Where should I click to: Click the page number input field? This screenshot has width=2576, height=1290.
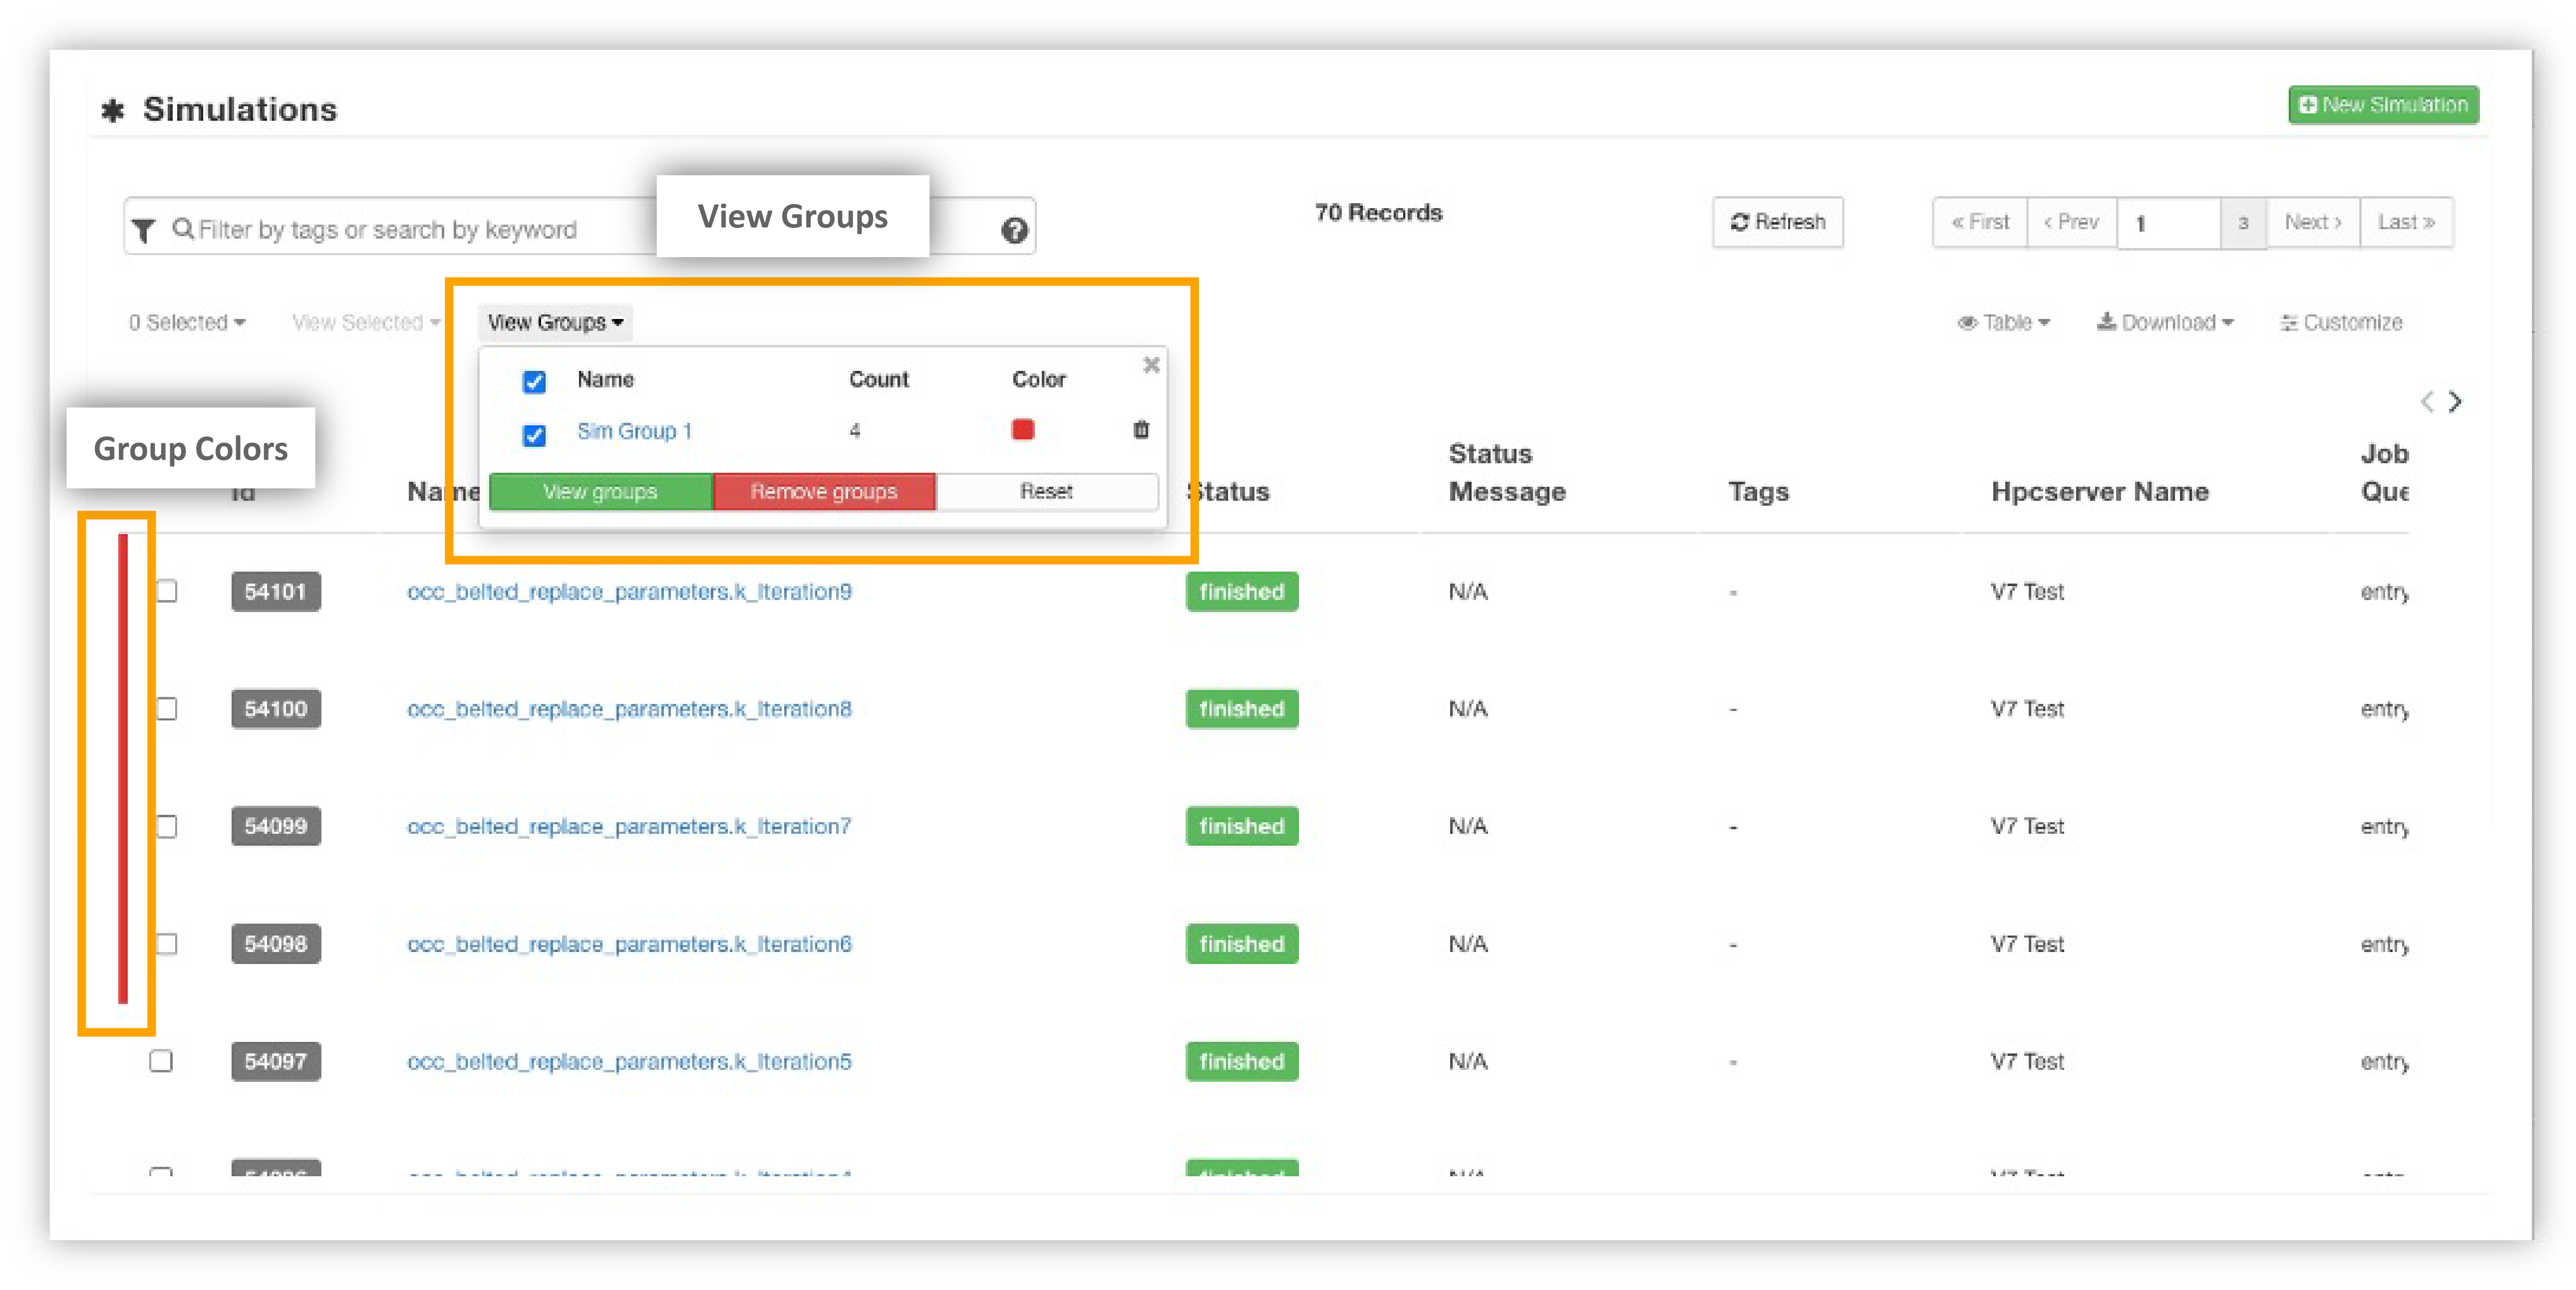point(2169,222)
